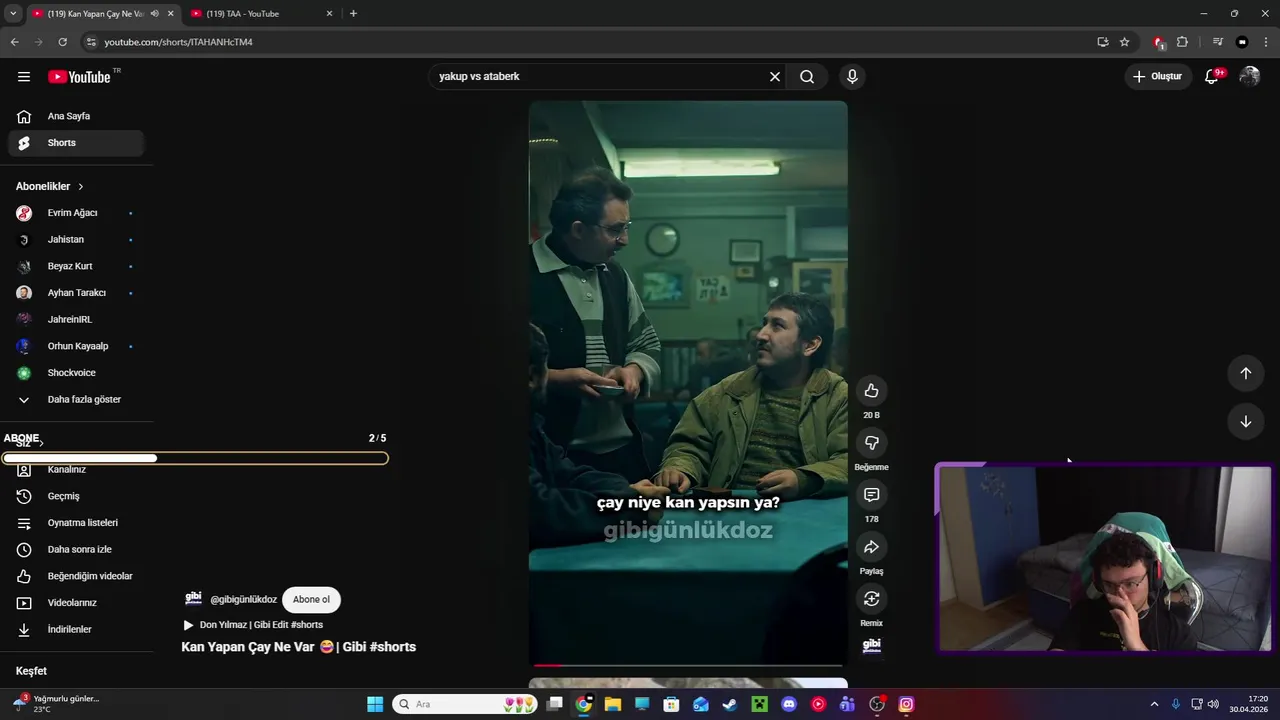Open the account avatar menu
Viewport: 1280px width, 720px height.
[x=1249, y=77]
